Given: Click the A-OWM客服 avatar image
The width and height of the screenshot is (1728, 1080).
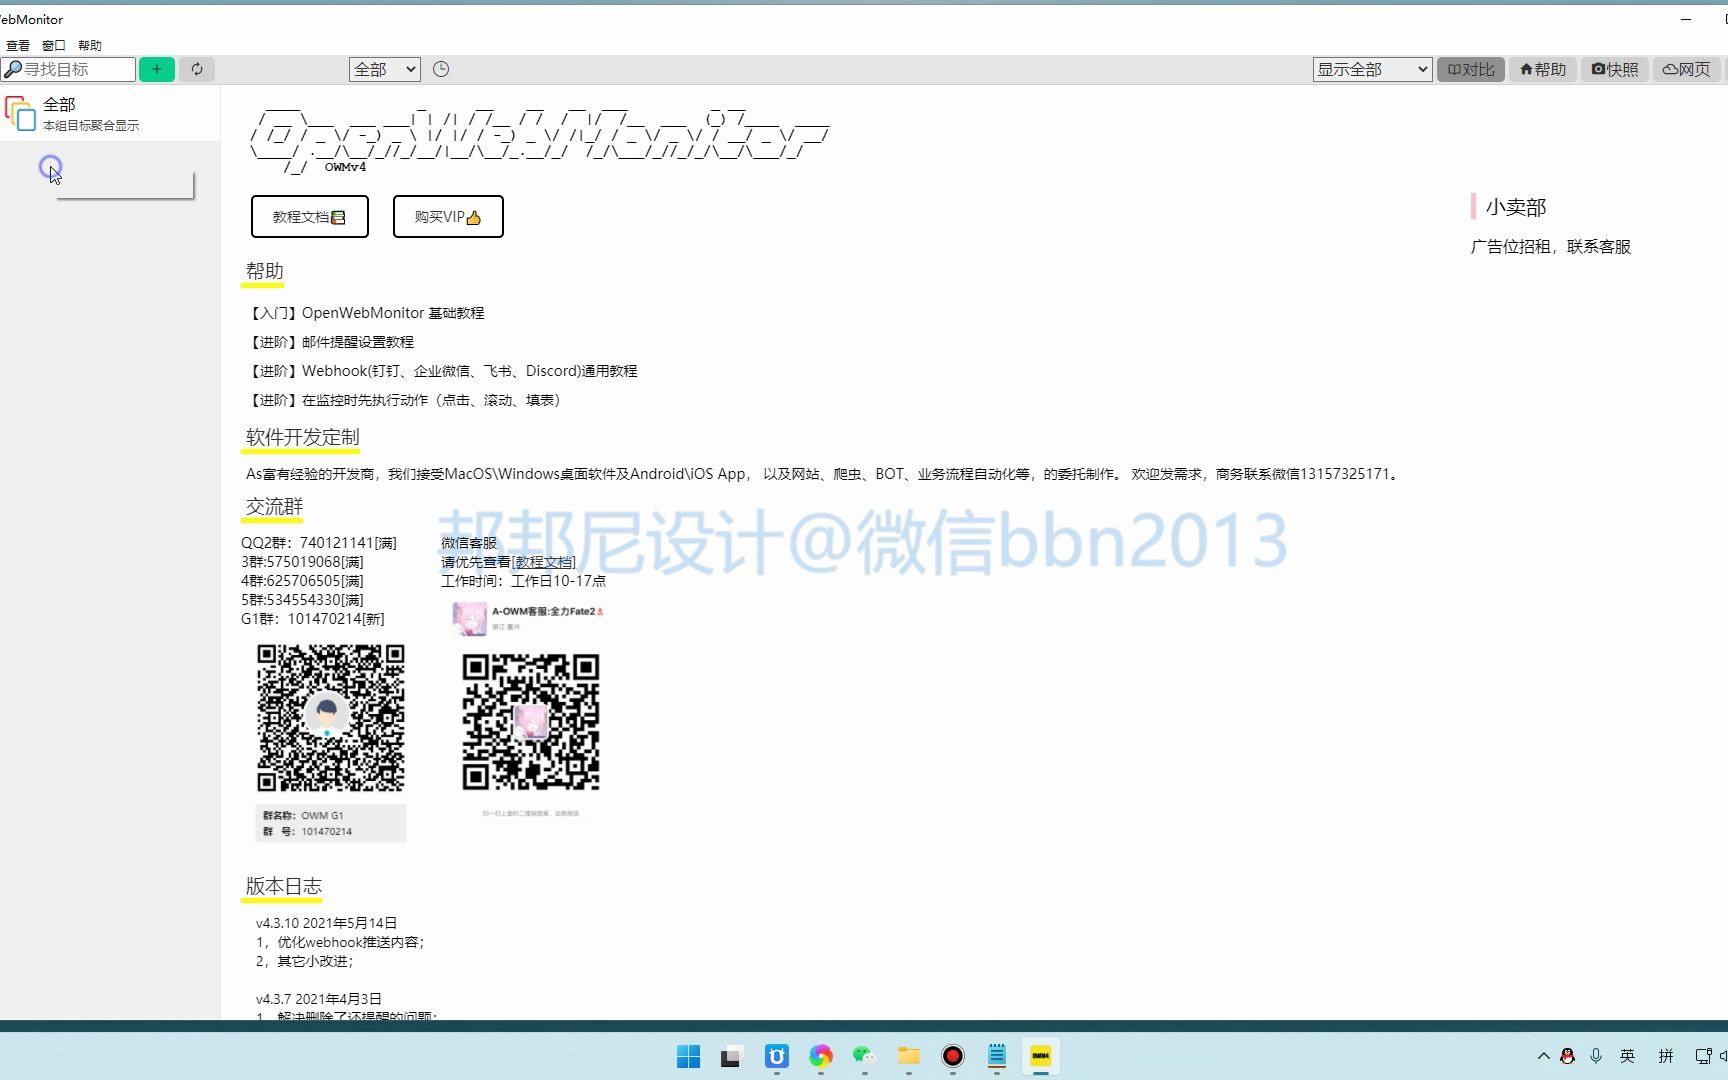Looking at the screenshot, I should (469, 618).
